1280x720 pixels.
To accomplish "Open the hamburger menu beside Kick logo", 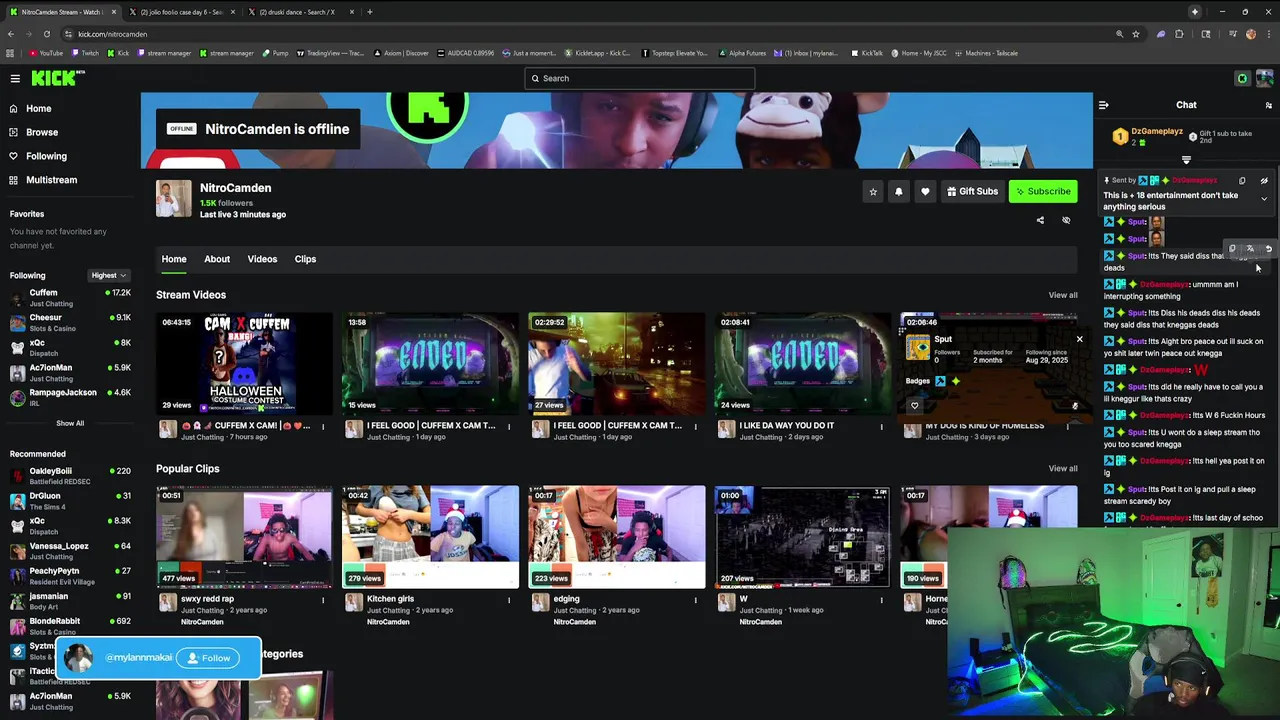I will (15, 78).
